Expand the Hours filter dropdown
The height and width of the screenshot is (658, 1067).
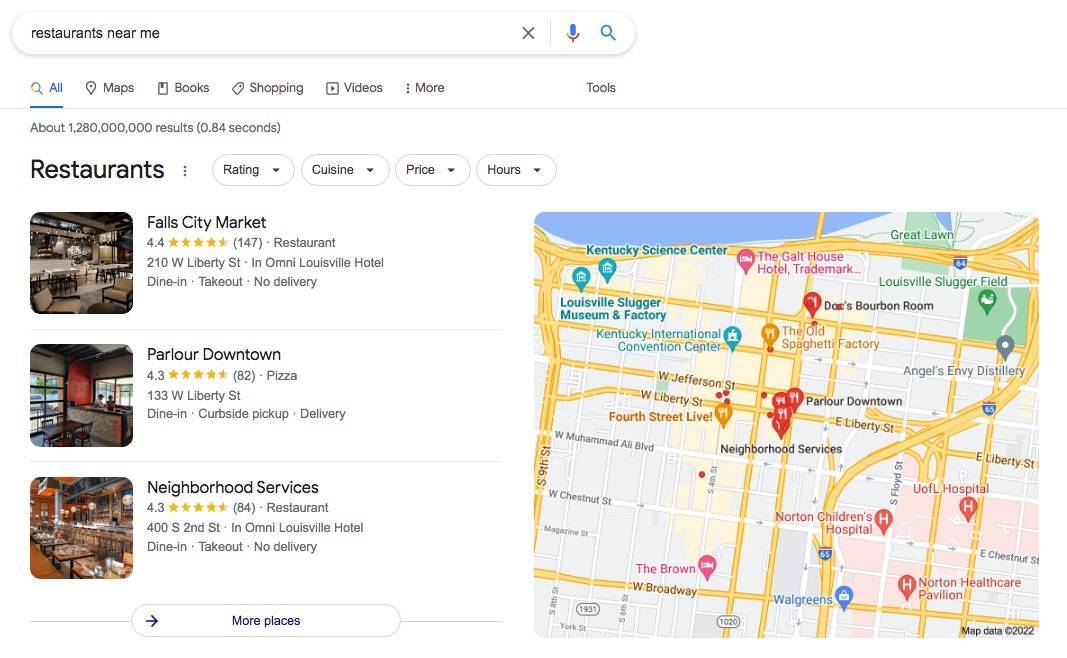pyautogui.click(x=516, y=170)
